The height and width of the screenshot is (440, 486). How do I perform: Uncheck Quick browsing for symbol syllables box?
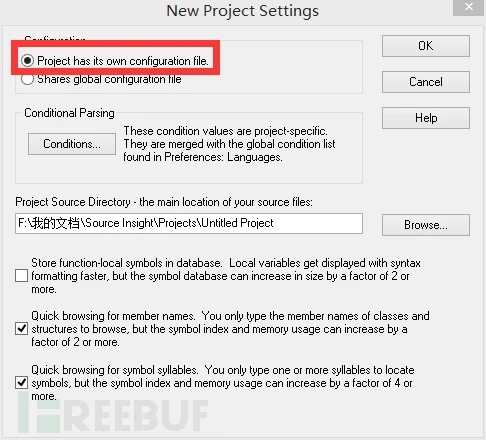21,382
